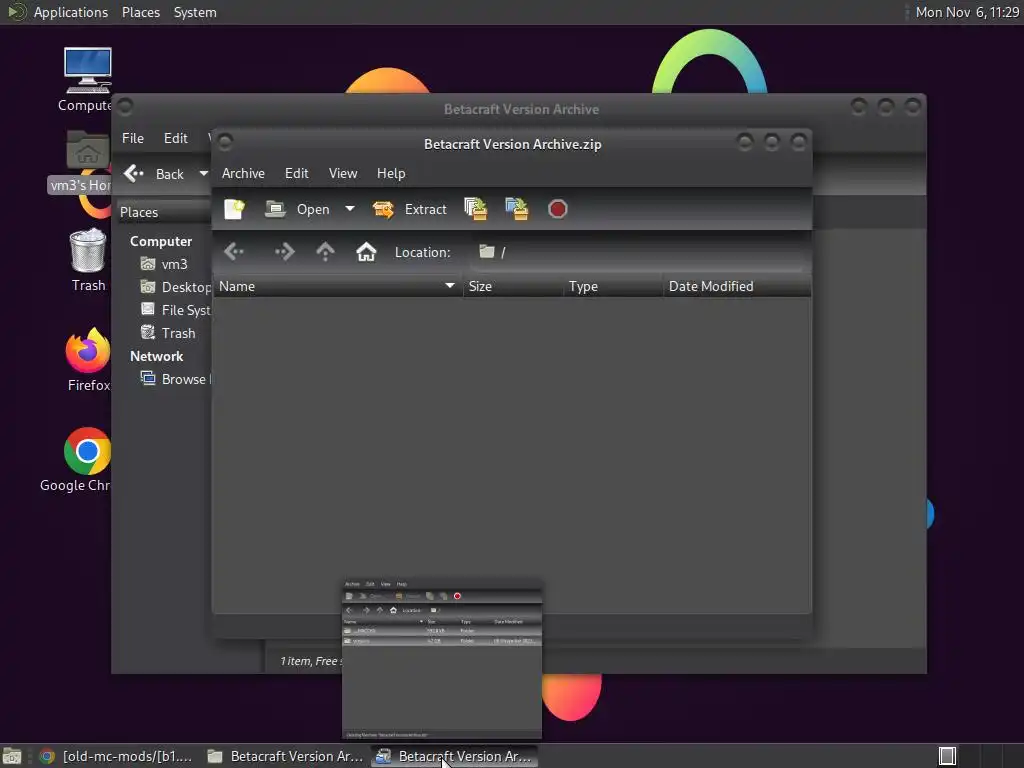Viewport: 1024px width, 768px height.
Task: Launch Google Chrome from desktop
Action: [76, 460]
